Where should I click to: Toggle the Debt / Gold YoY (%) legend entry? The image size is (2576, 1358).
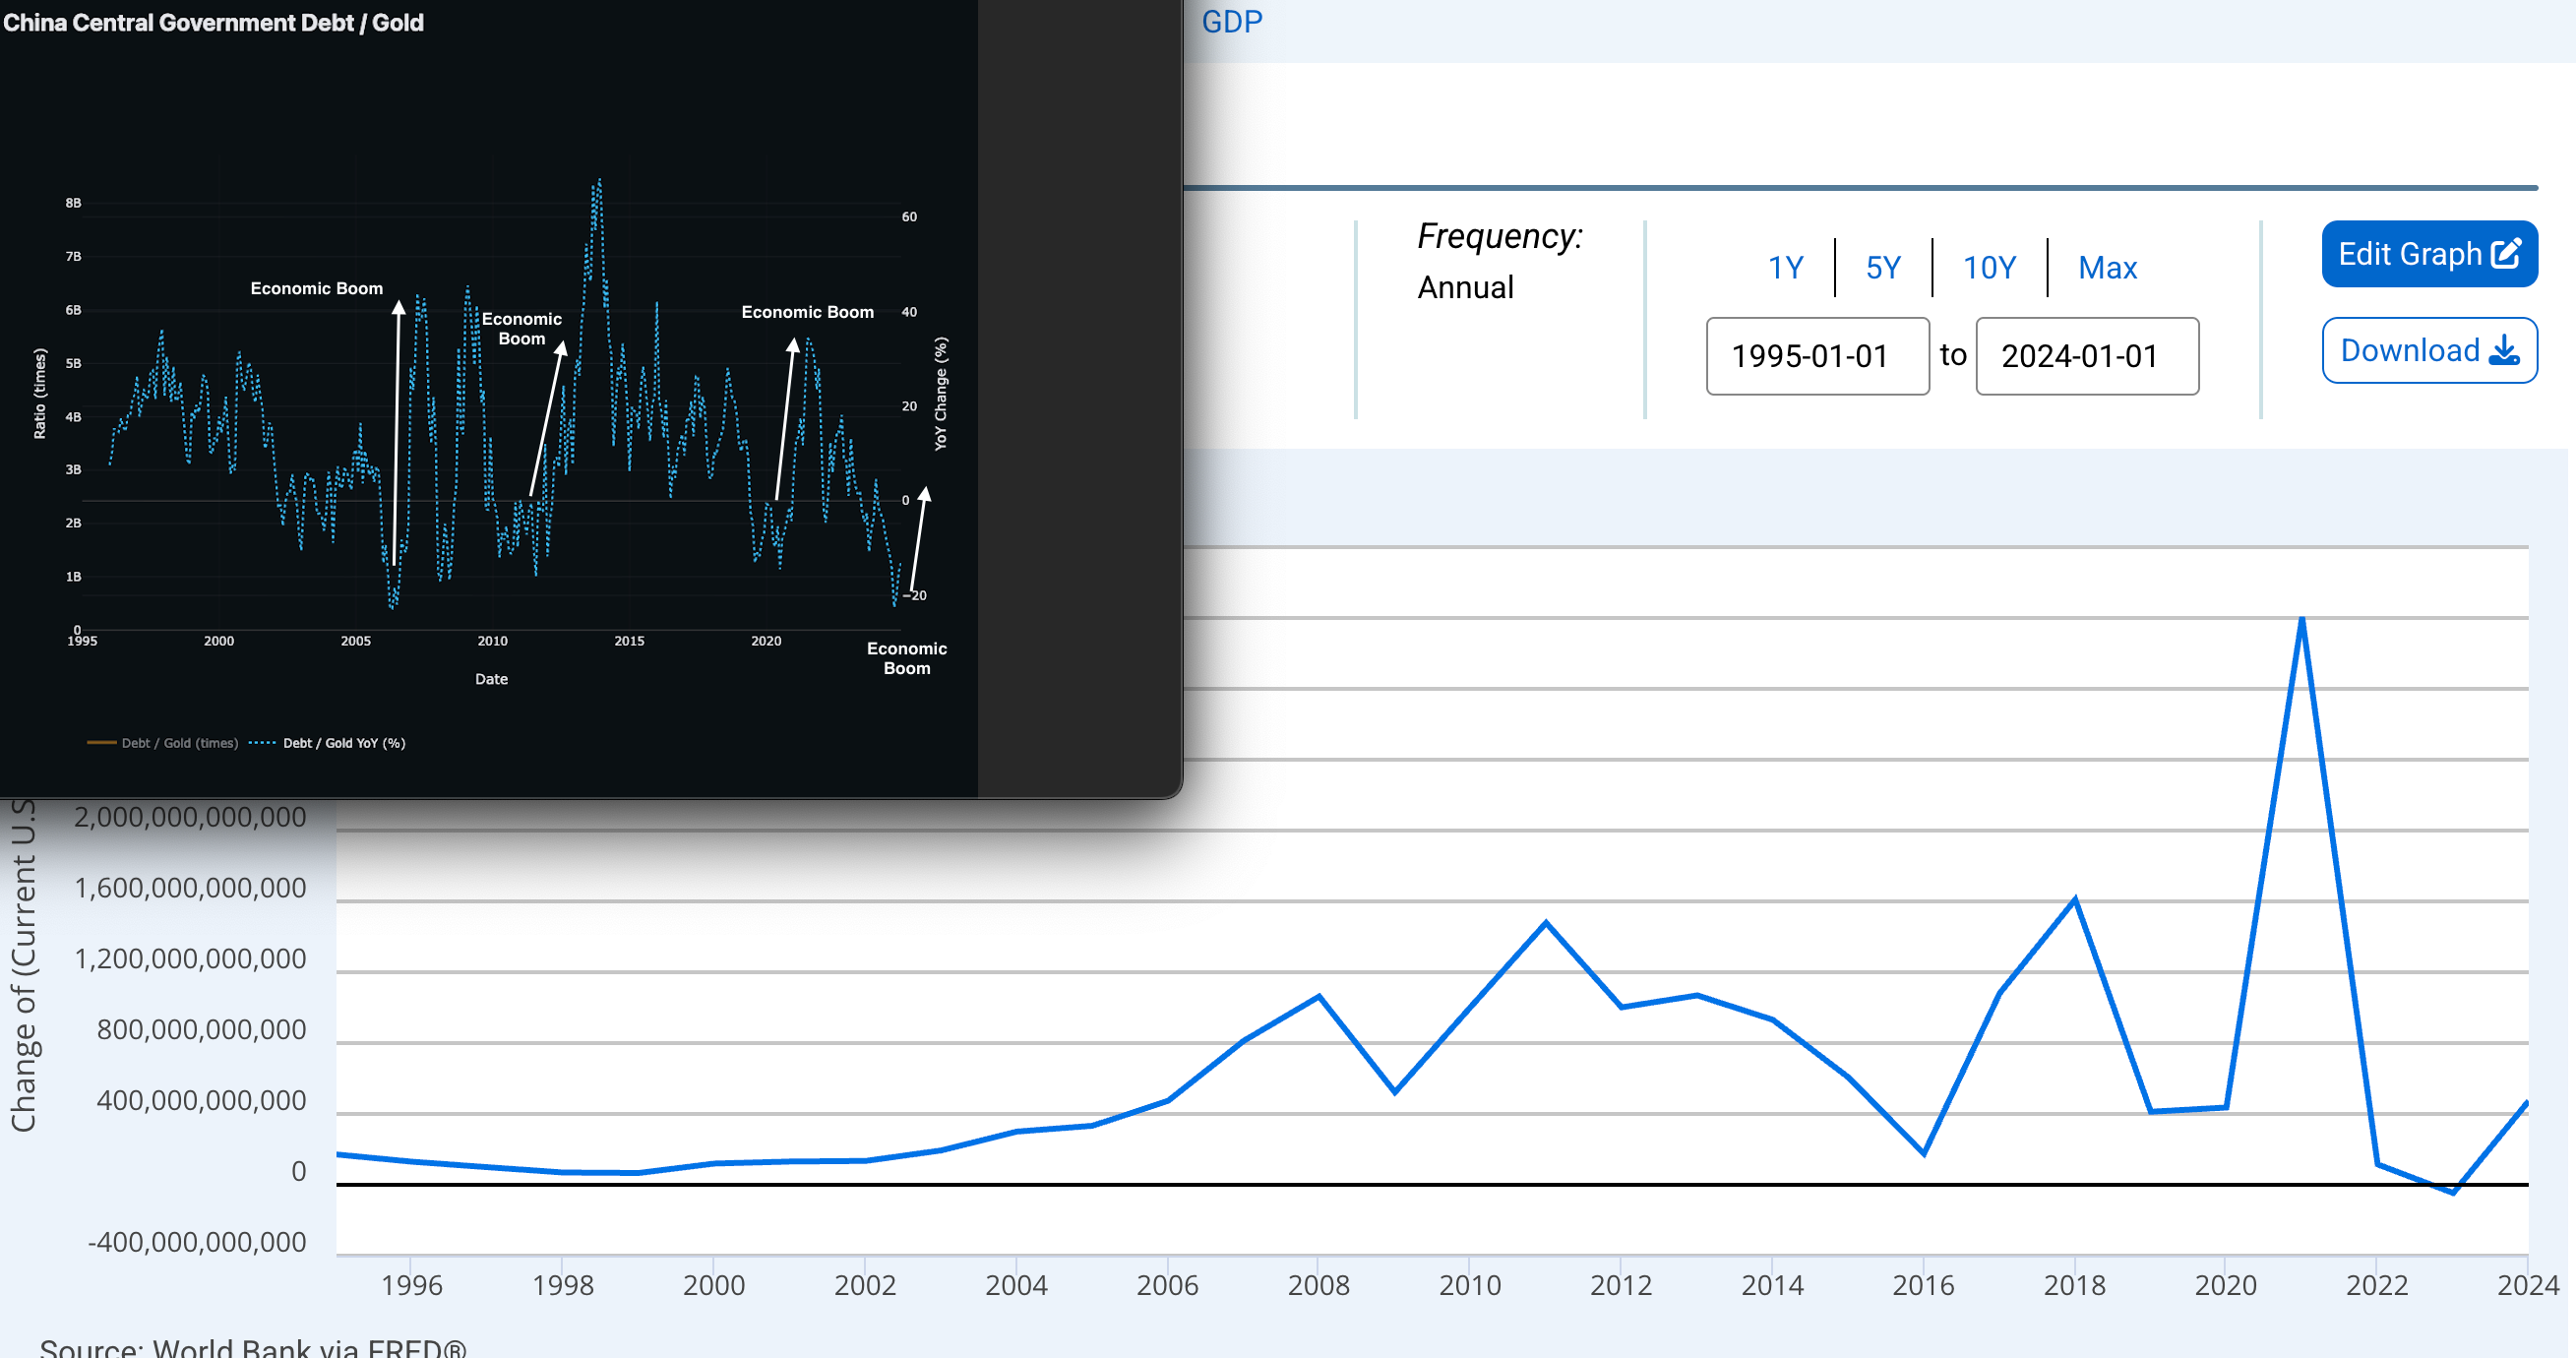(343, 743)
